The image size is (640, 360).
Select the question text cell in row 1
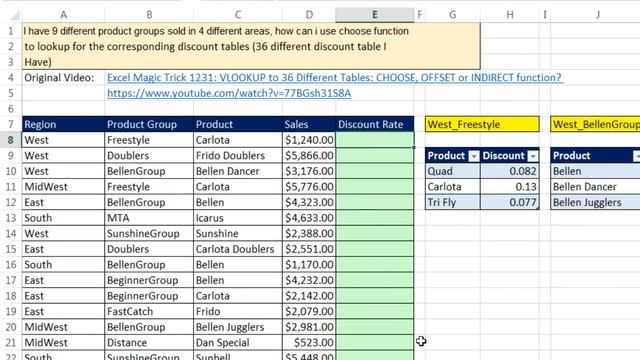pos(251,31)
